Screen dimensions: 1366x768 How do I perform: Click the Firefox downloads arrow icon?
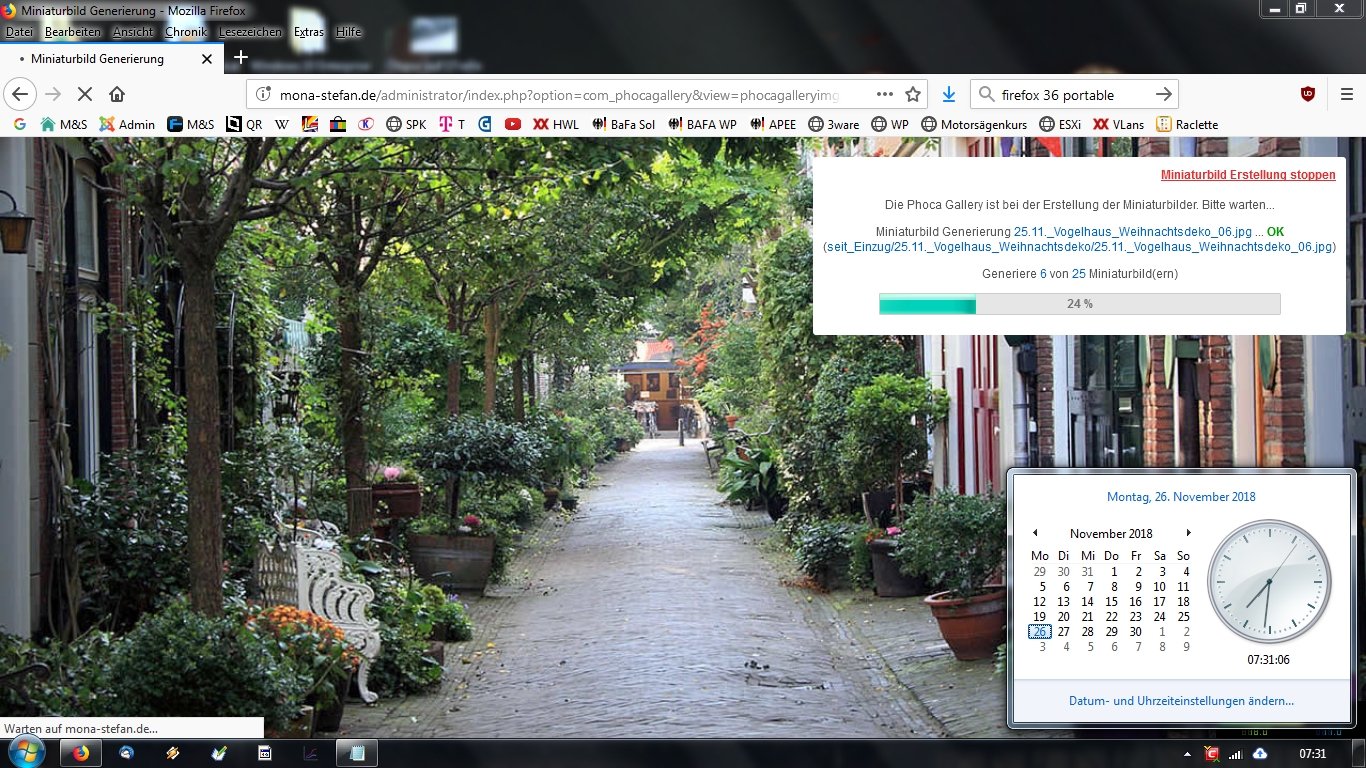point(948,94)
